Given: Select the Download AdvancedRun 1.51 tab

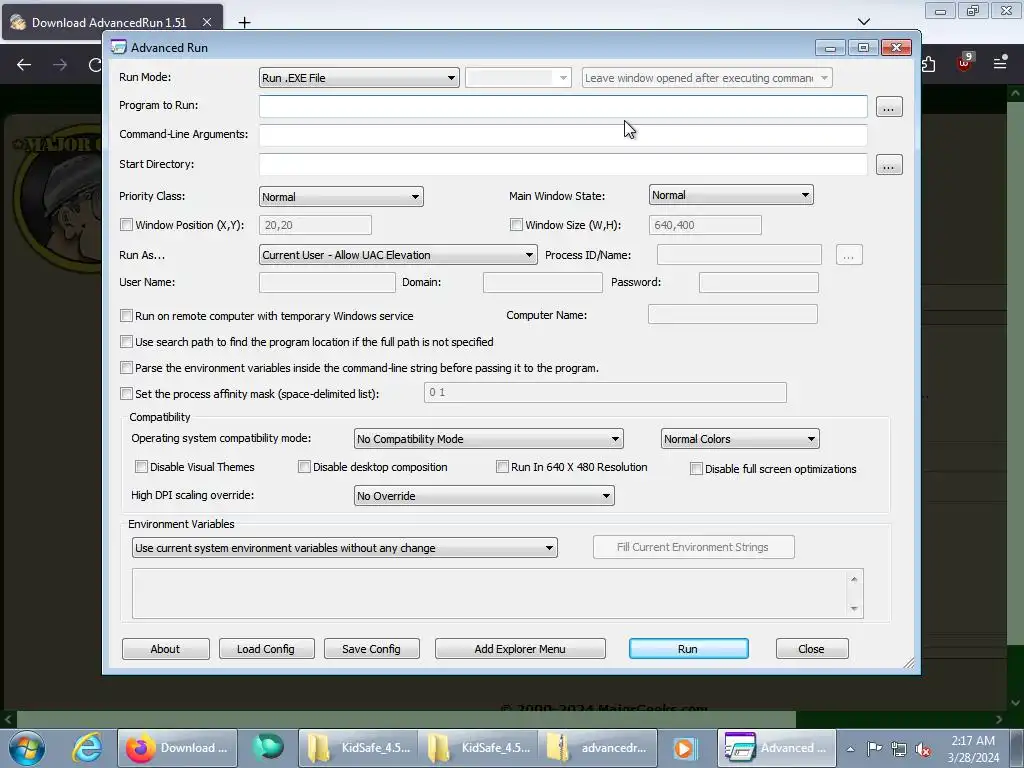Looking at the screenshot, I should 112,22.
